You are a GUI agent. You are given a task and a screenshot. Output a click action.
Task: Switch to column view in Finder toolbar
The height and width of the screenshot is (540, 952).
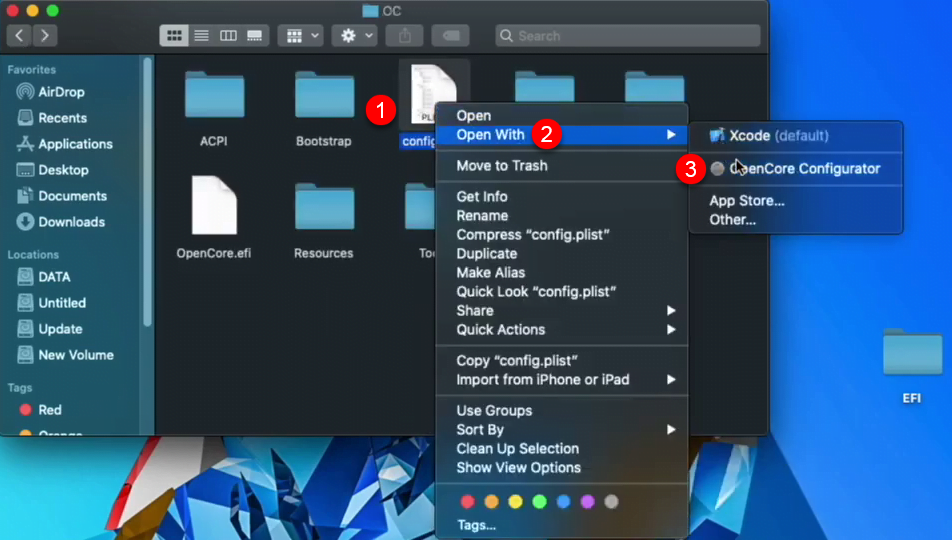(x=228, y=36)
